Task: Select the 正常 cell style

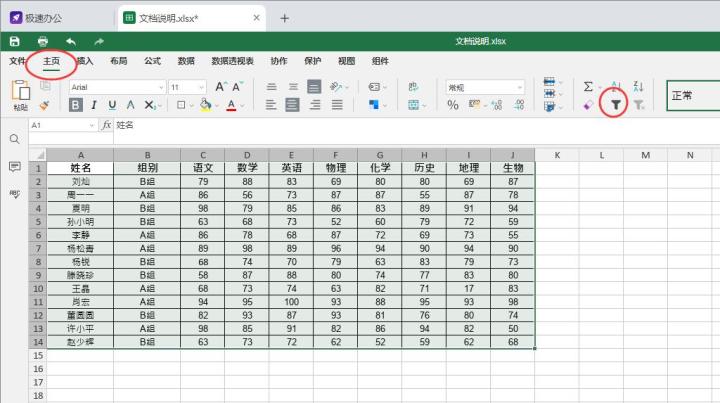Action: [691, 96]
